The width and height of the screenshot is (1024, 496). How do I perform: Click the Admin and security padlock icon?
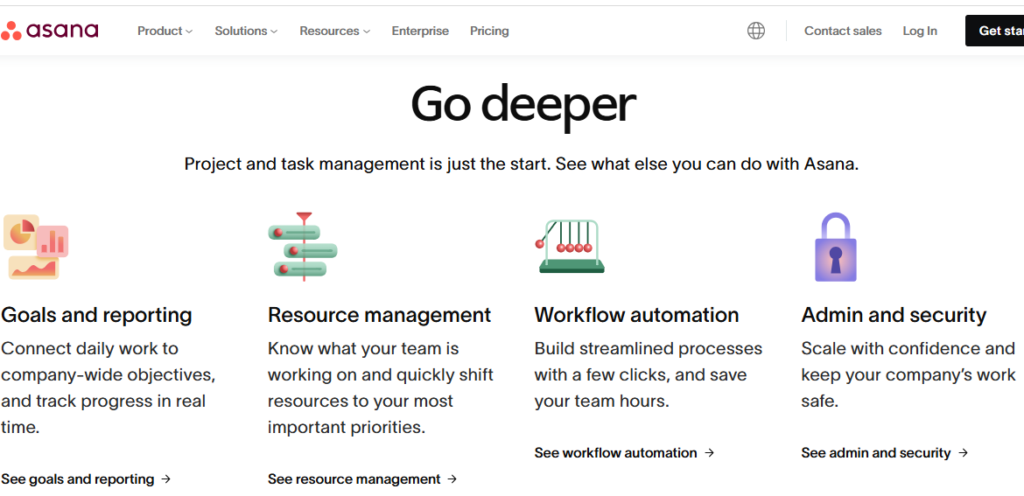pyautogui.click(x=835, y=247)
